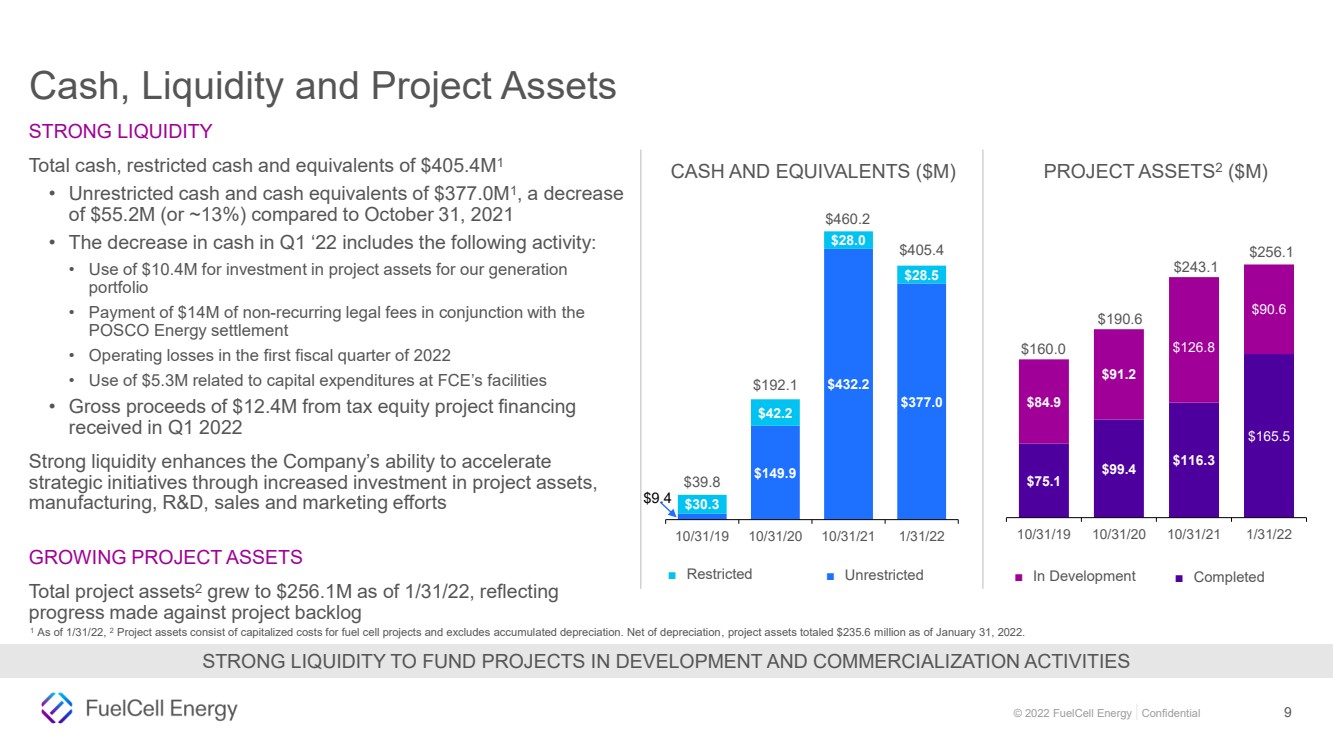This screenshot has height=749, width=1333.
Task: Click the $160.0 project assets total
Action: coord(1043,348)
